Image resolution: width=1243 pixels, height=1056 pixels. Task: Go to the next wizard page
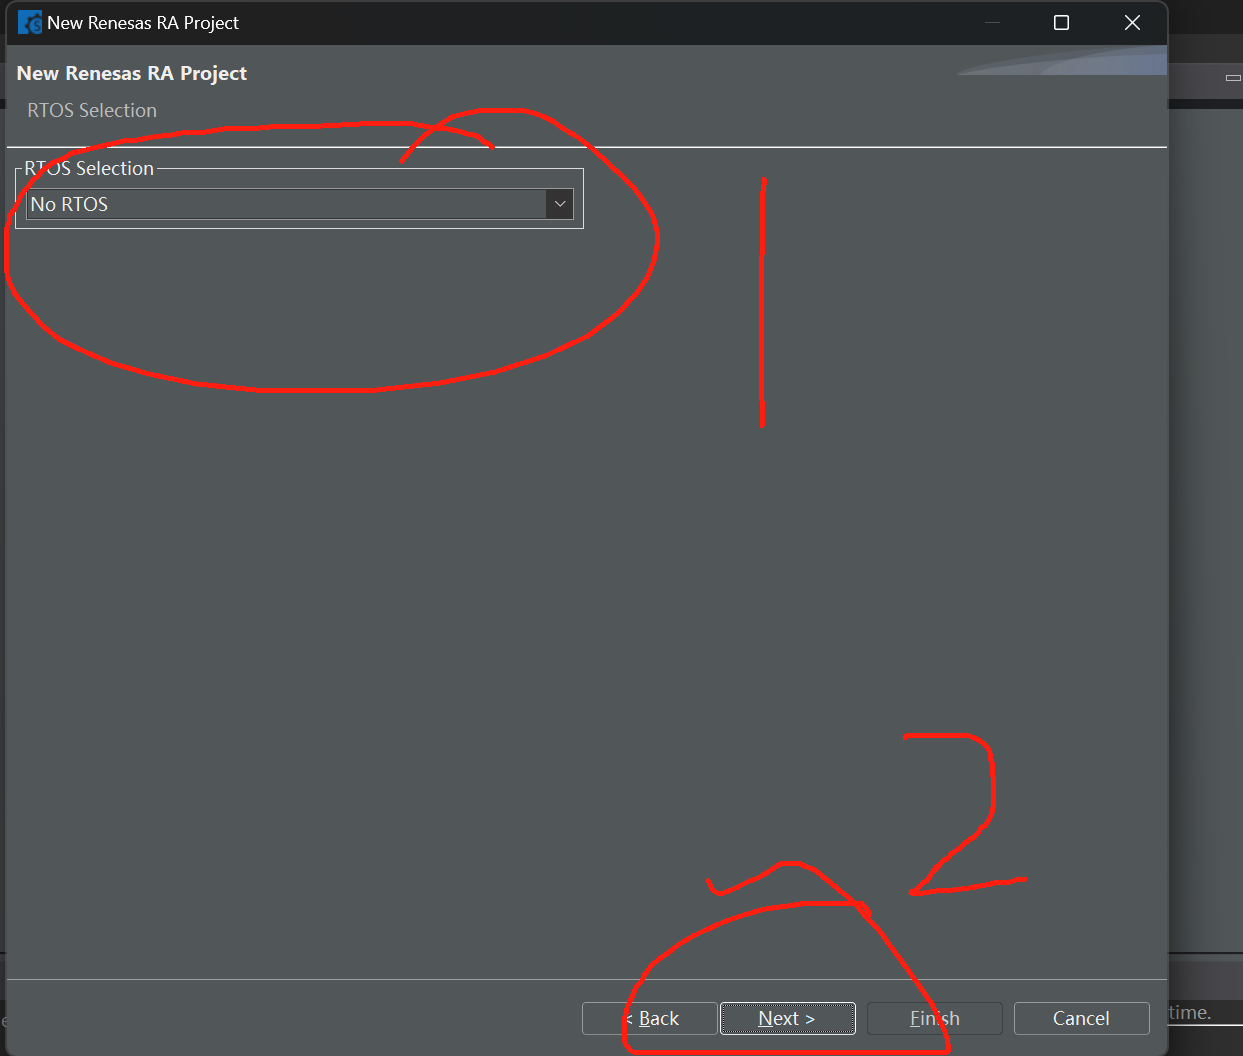(x=788, y=1018)
